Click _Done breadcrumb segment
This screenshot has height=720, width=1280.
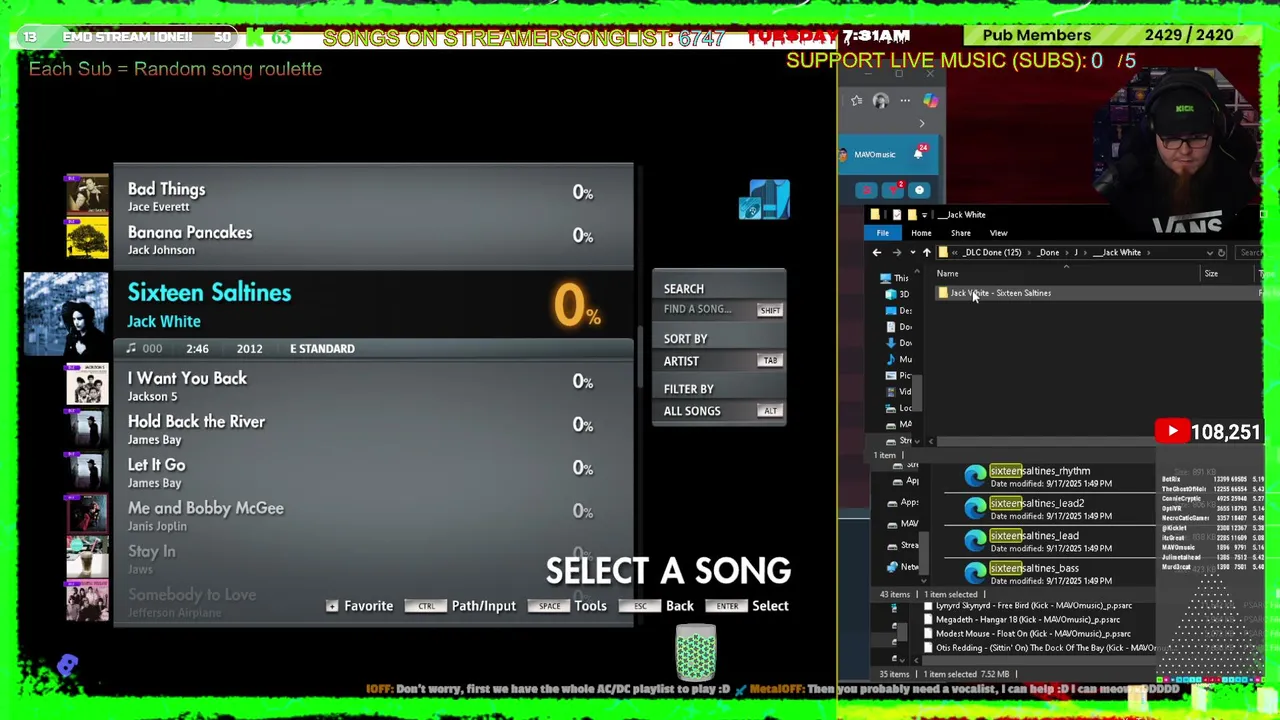pyautogui.click(x=1048, y=253)
